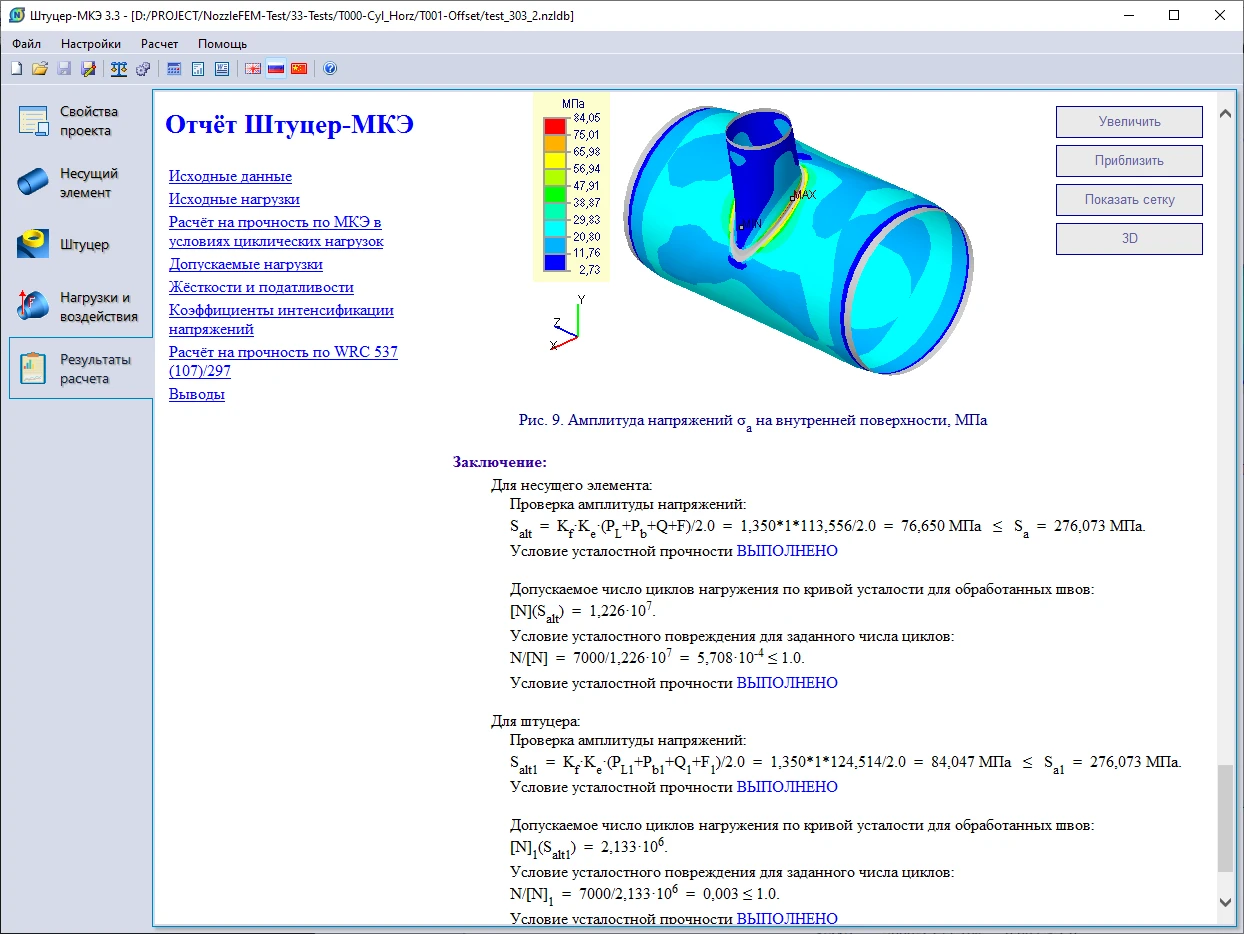Select the Несущий элемент tab
Screen dimensions: 1244x934
point(78,183)
